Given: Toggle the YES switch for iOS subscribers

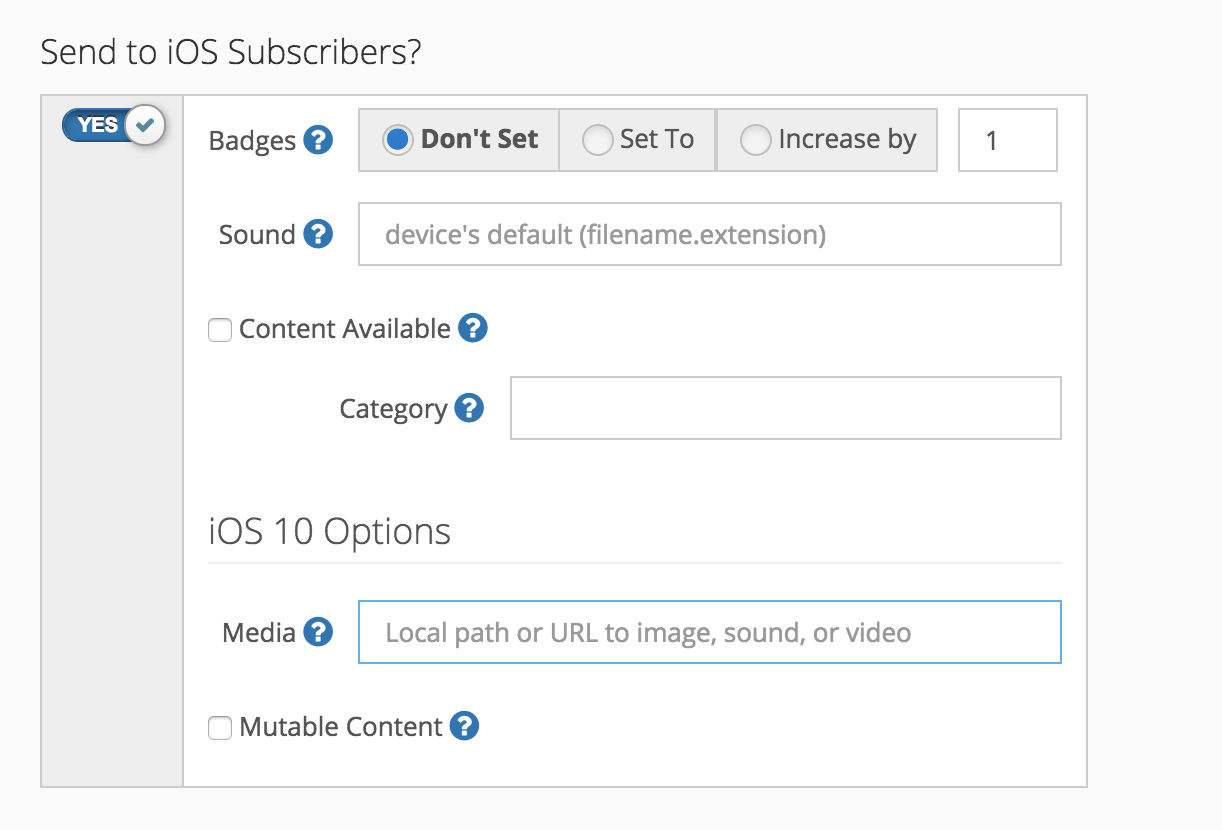Looking at the screenshot, I should (x=112, y=125).
